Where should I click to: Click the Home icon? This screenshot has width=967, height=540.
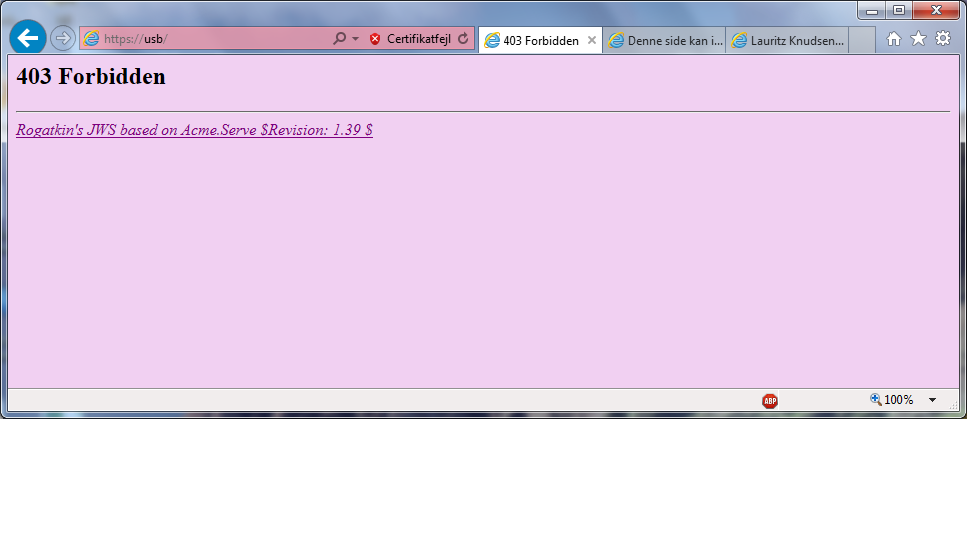894,39
